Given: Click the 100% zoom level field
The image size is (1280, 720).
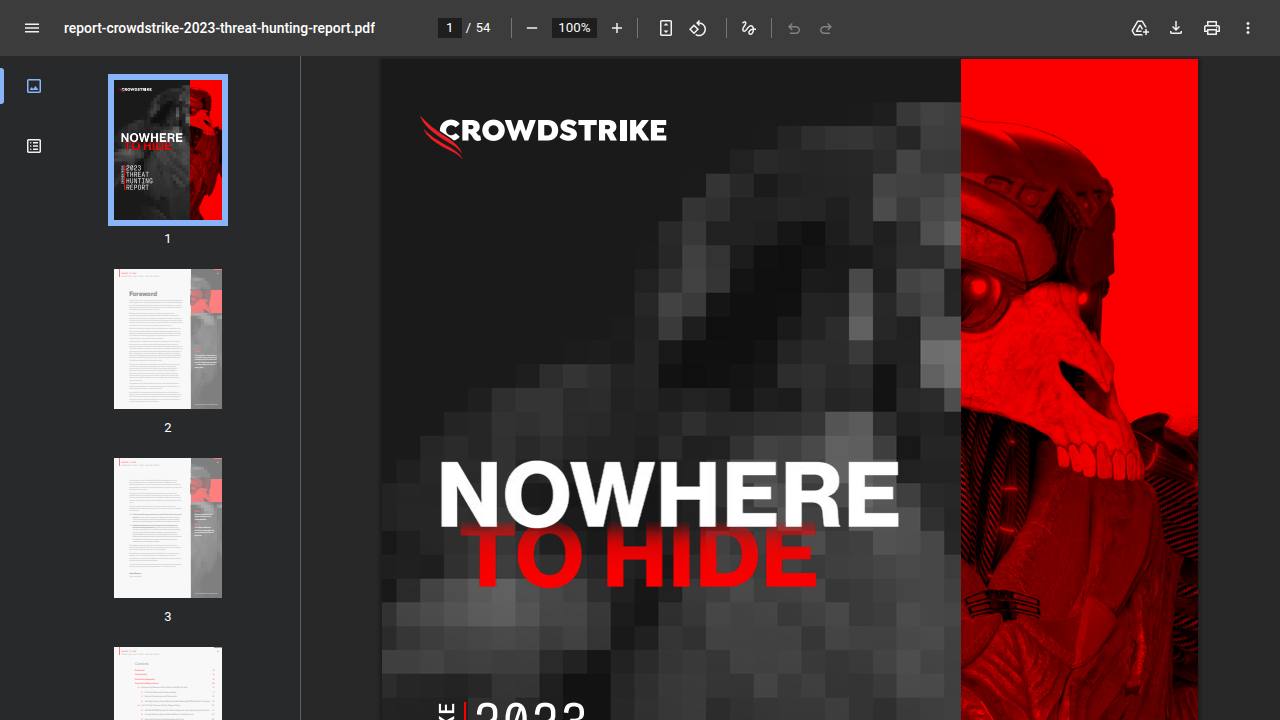Looking at the screenshot, I should pos(574,28).
